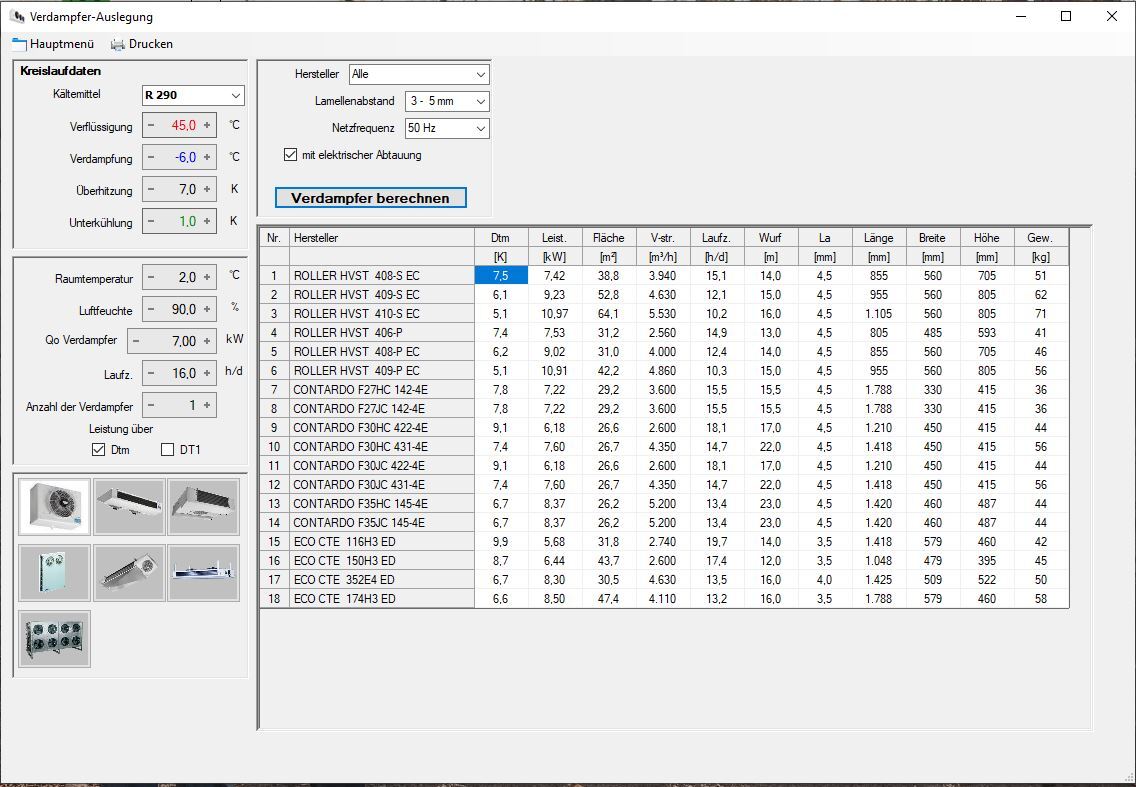Viewport: 1136px width, 787px height.
Task: Click the Wurf column header
Action: point(771,238)
